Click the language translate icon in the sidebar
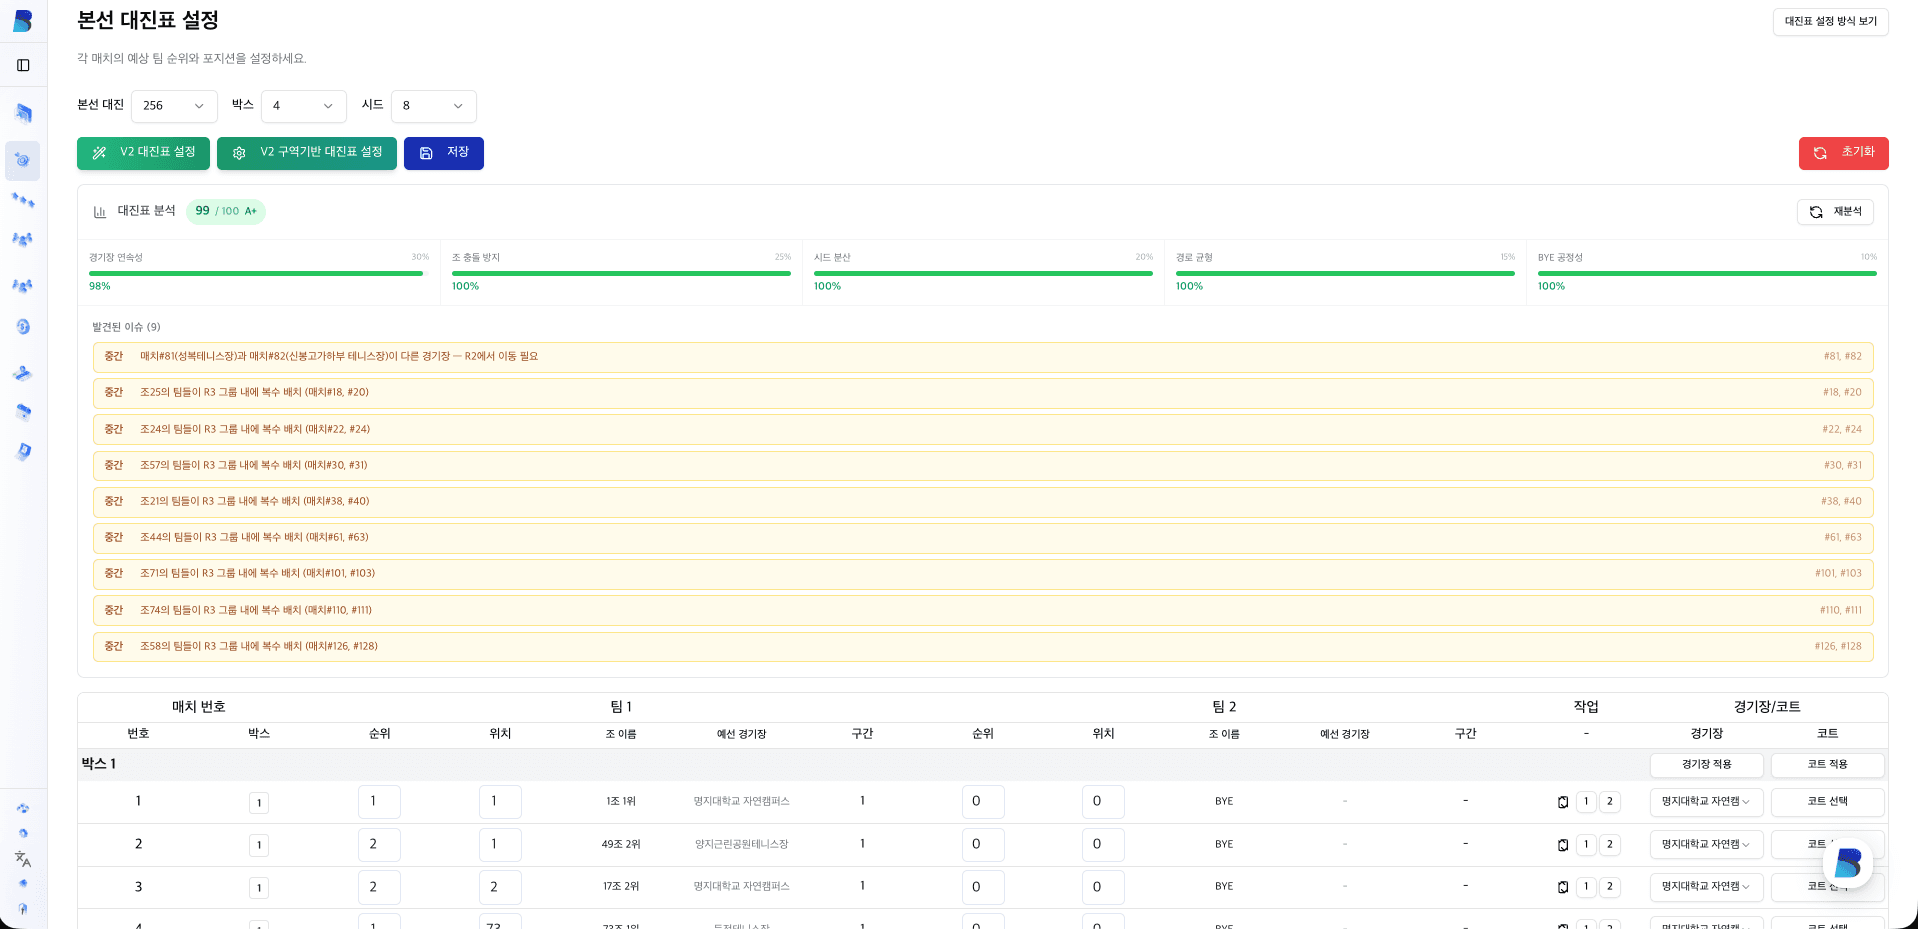 pyautogui.click(x=23, y=859)
